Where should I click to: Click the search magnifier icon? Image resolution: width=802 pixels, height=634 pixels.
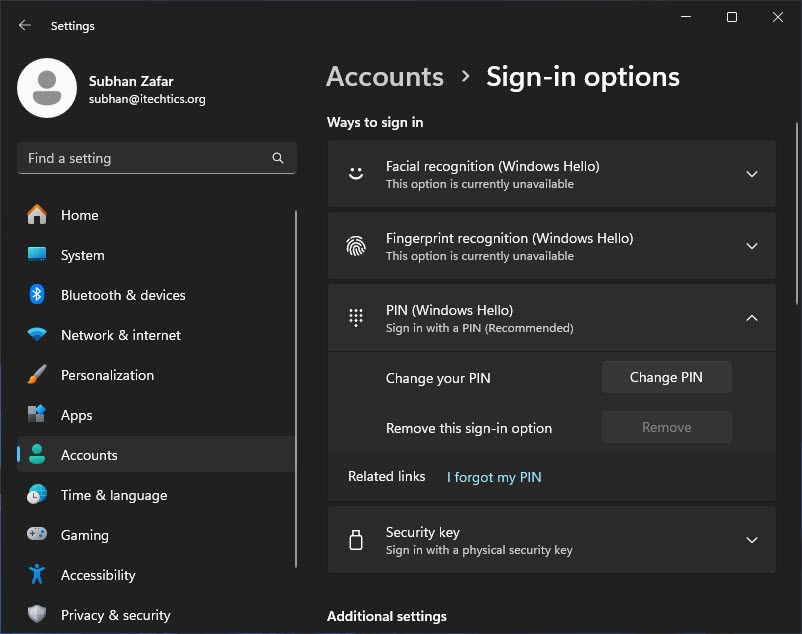tap(278, 158)
